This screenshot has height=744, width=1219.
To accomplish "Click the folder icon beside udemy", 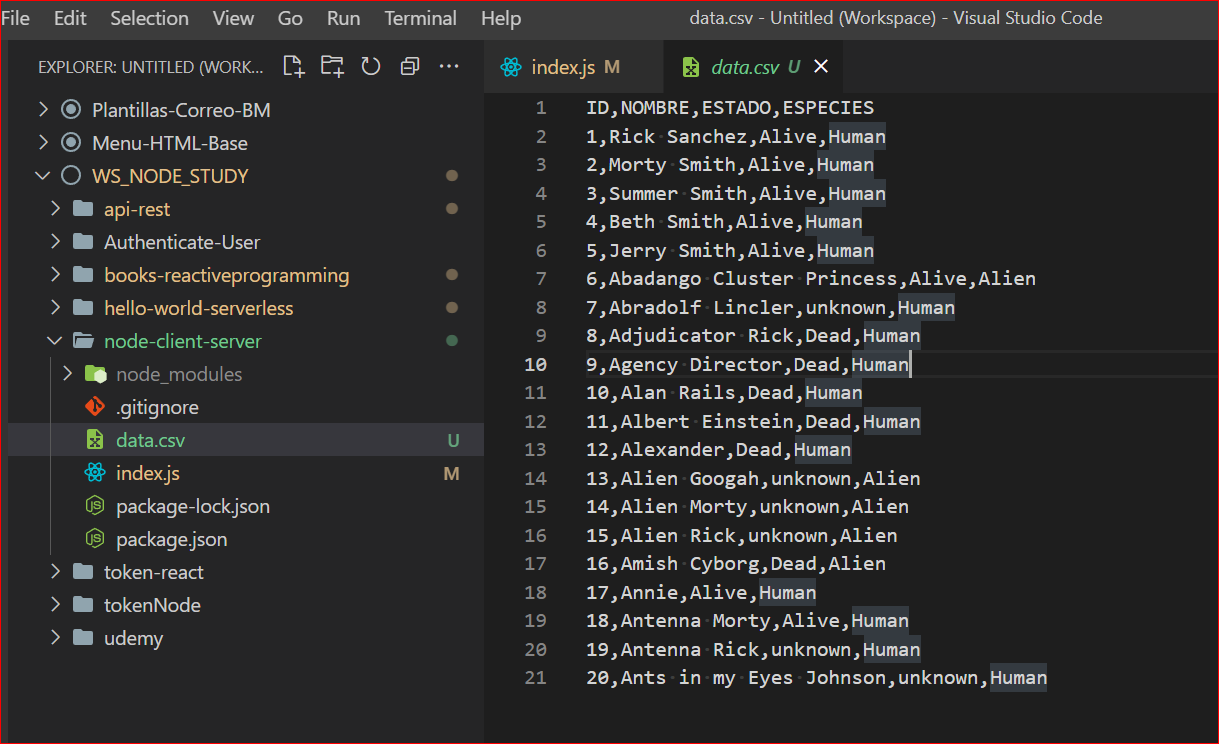I will click(x=83, y=638).
